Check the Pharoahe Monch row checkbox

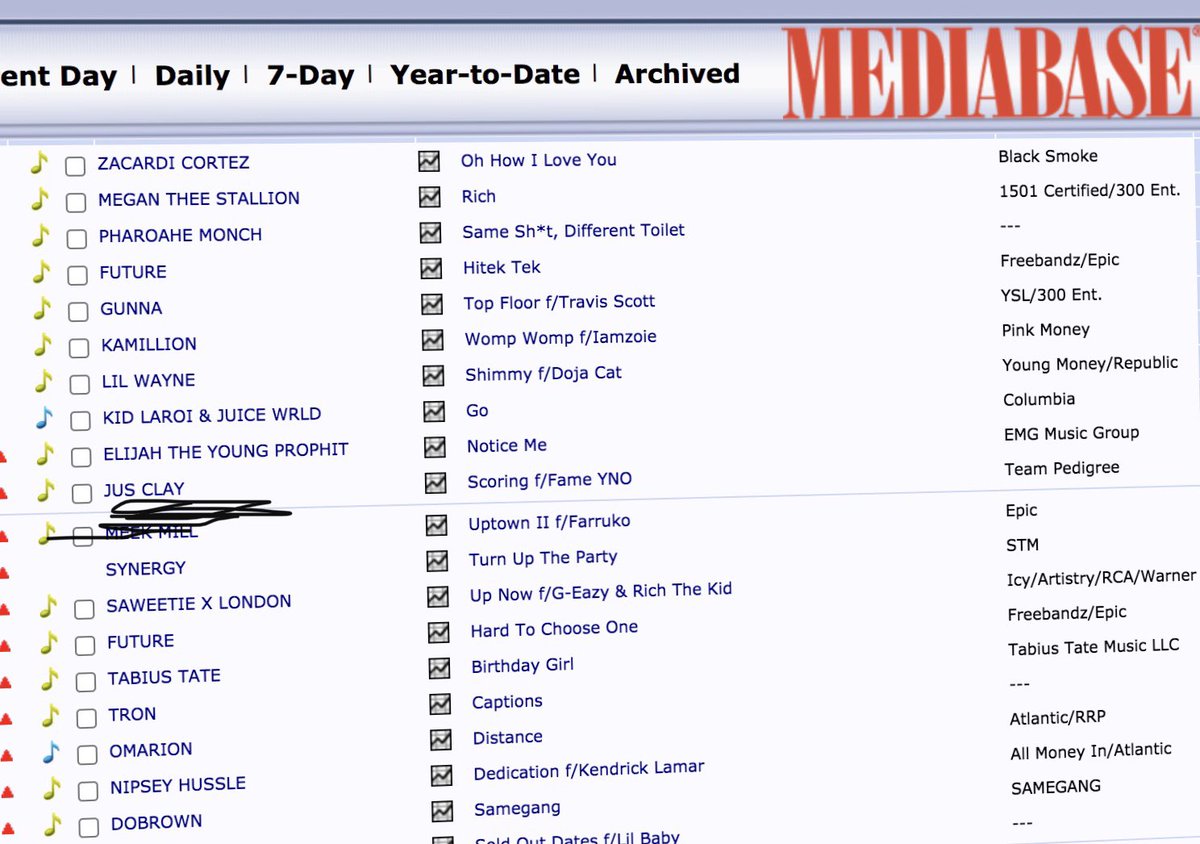[x=76, y=239]
